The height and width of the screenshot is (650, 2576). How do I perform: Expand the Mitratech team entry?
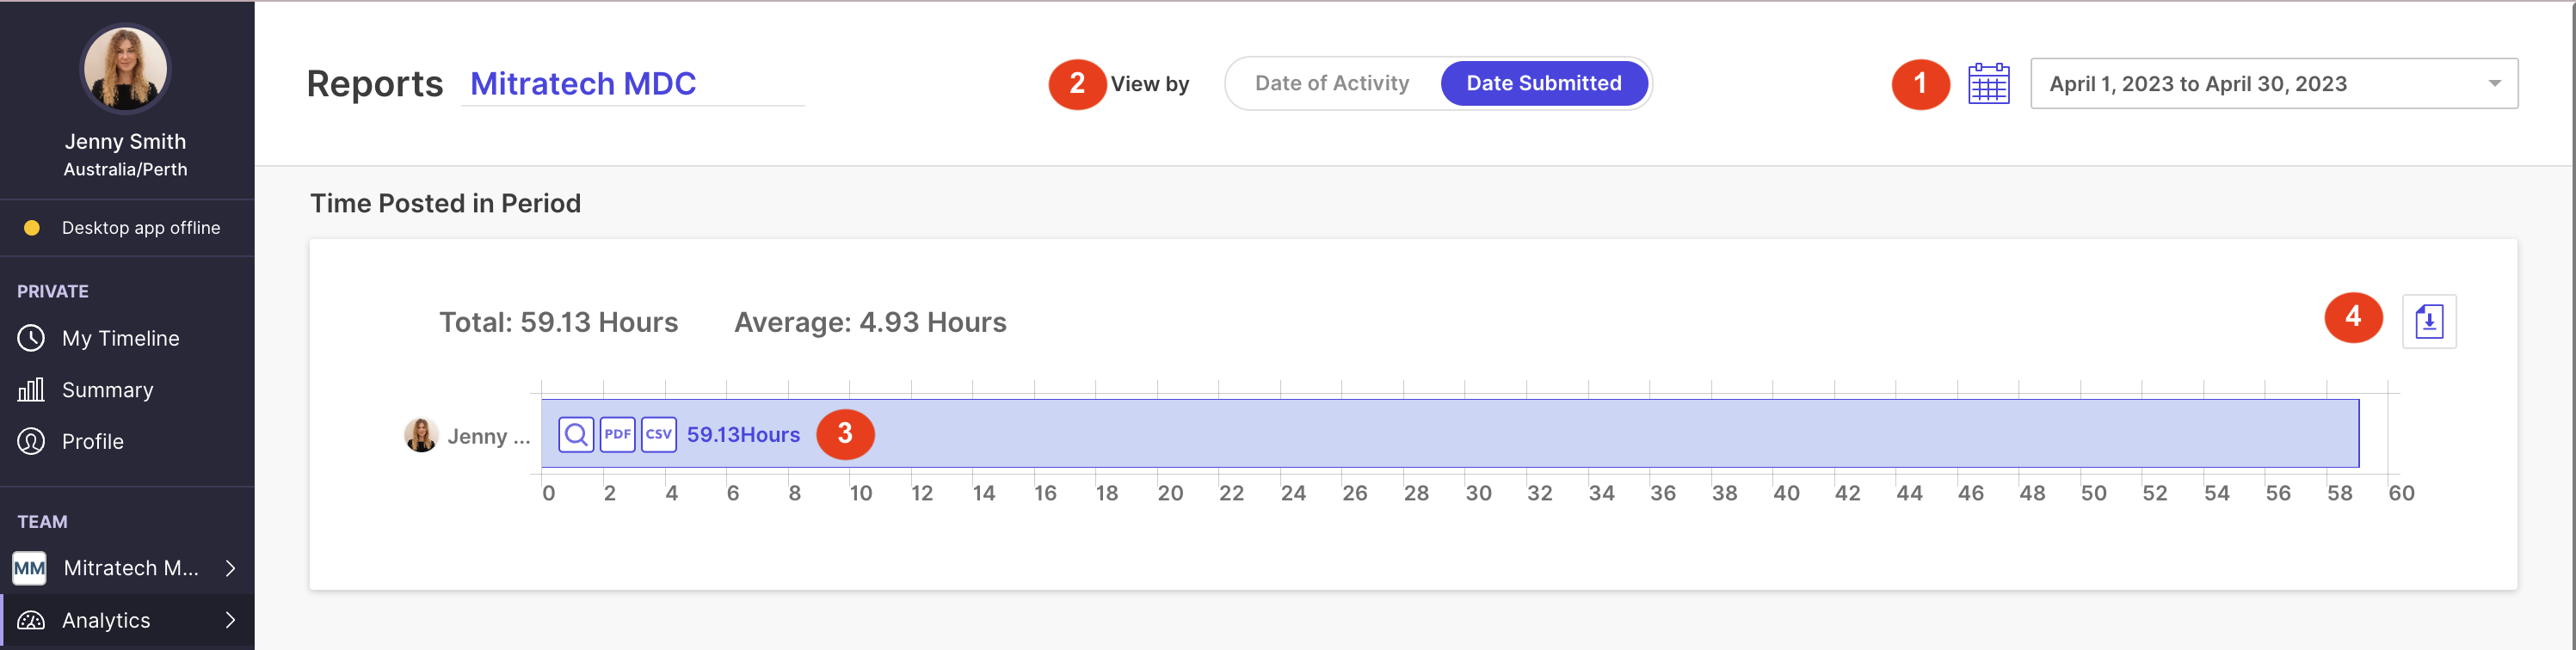coord(232,568)
